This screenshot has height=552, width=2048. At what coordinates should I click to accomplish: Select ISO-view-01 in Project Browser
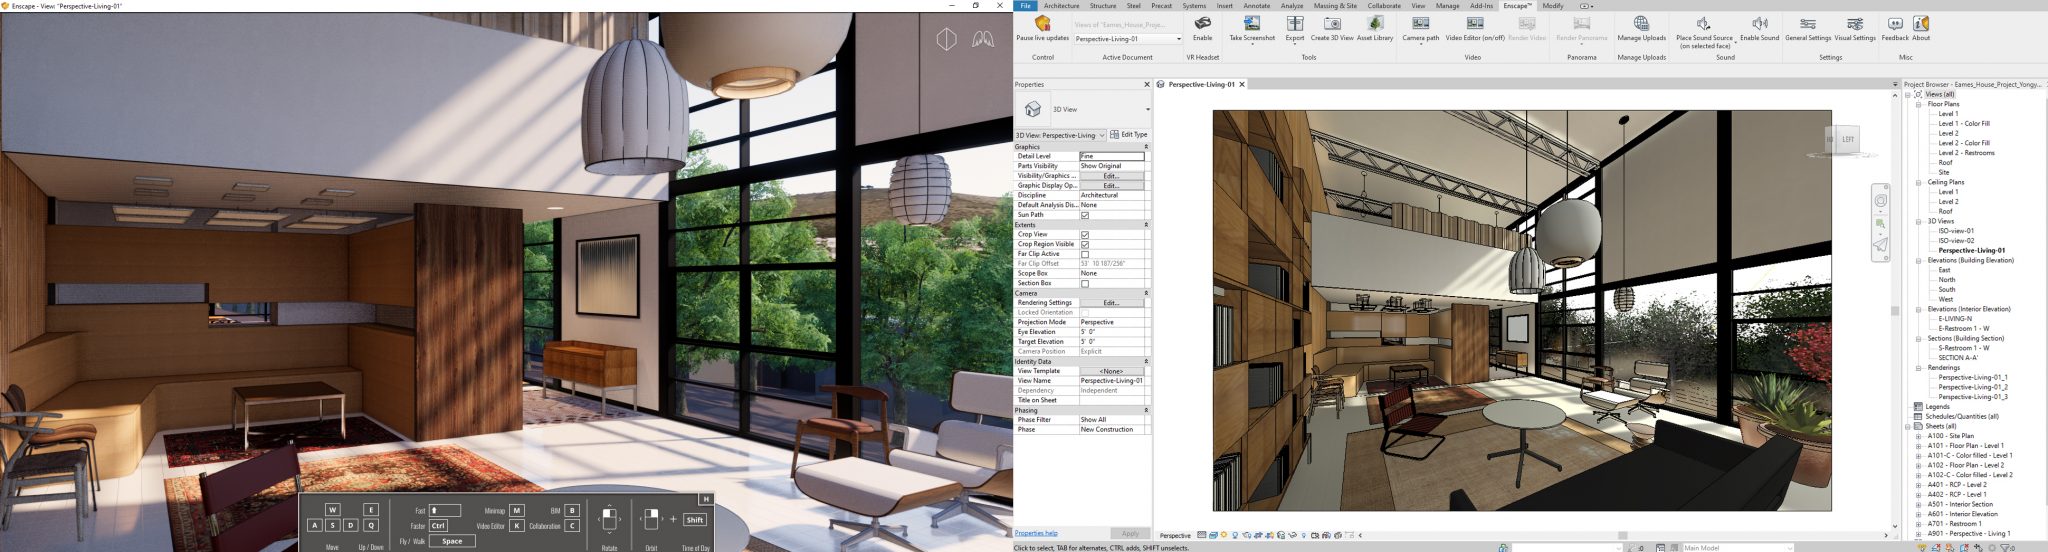point(1956,231)
